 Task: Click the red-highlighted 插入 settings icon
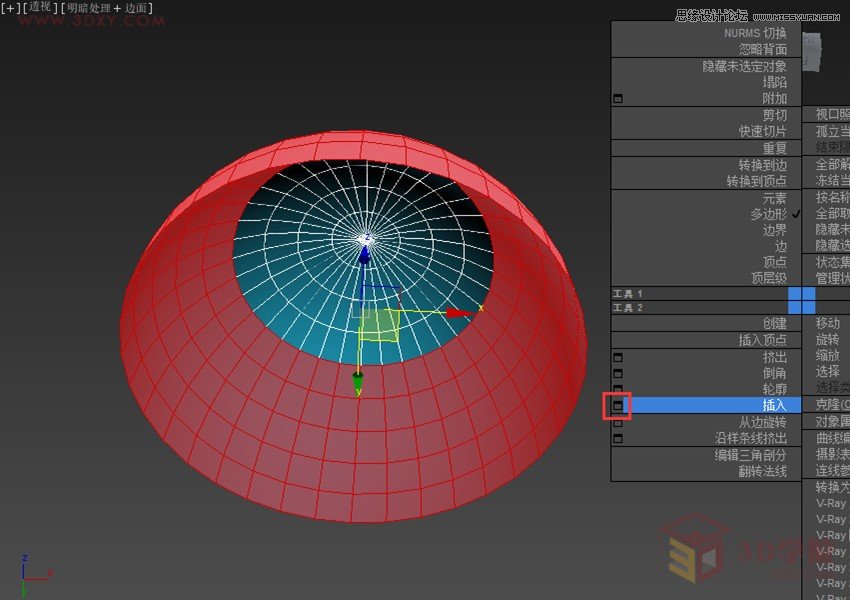click(x=617, y=405)
